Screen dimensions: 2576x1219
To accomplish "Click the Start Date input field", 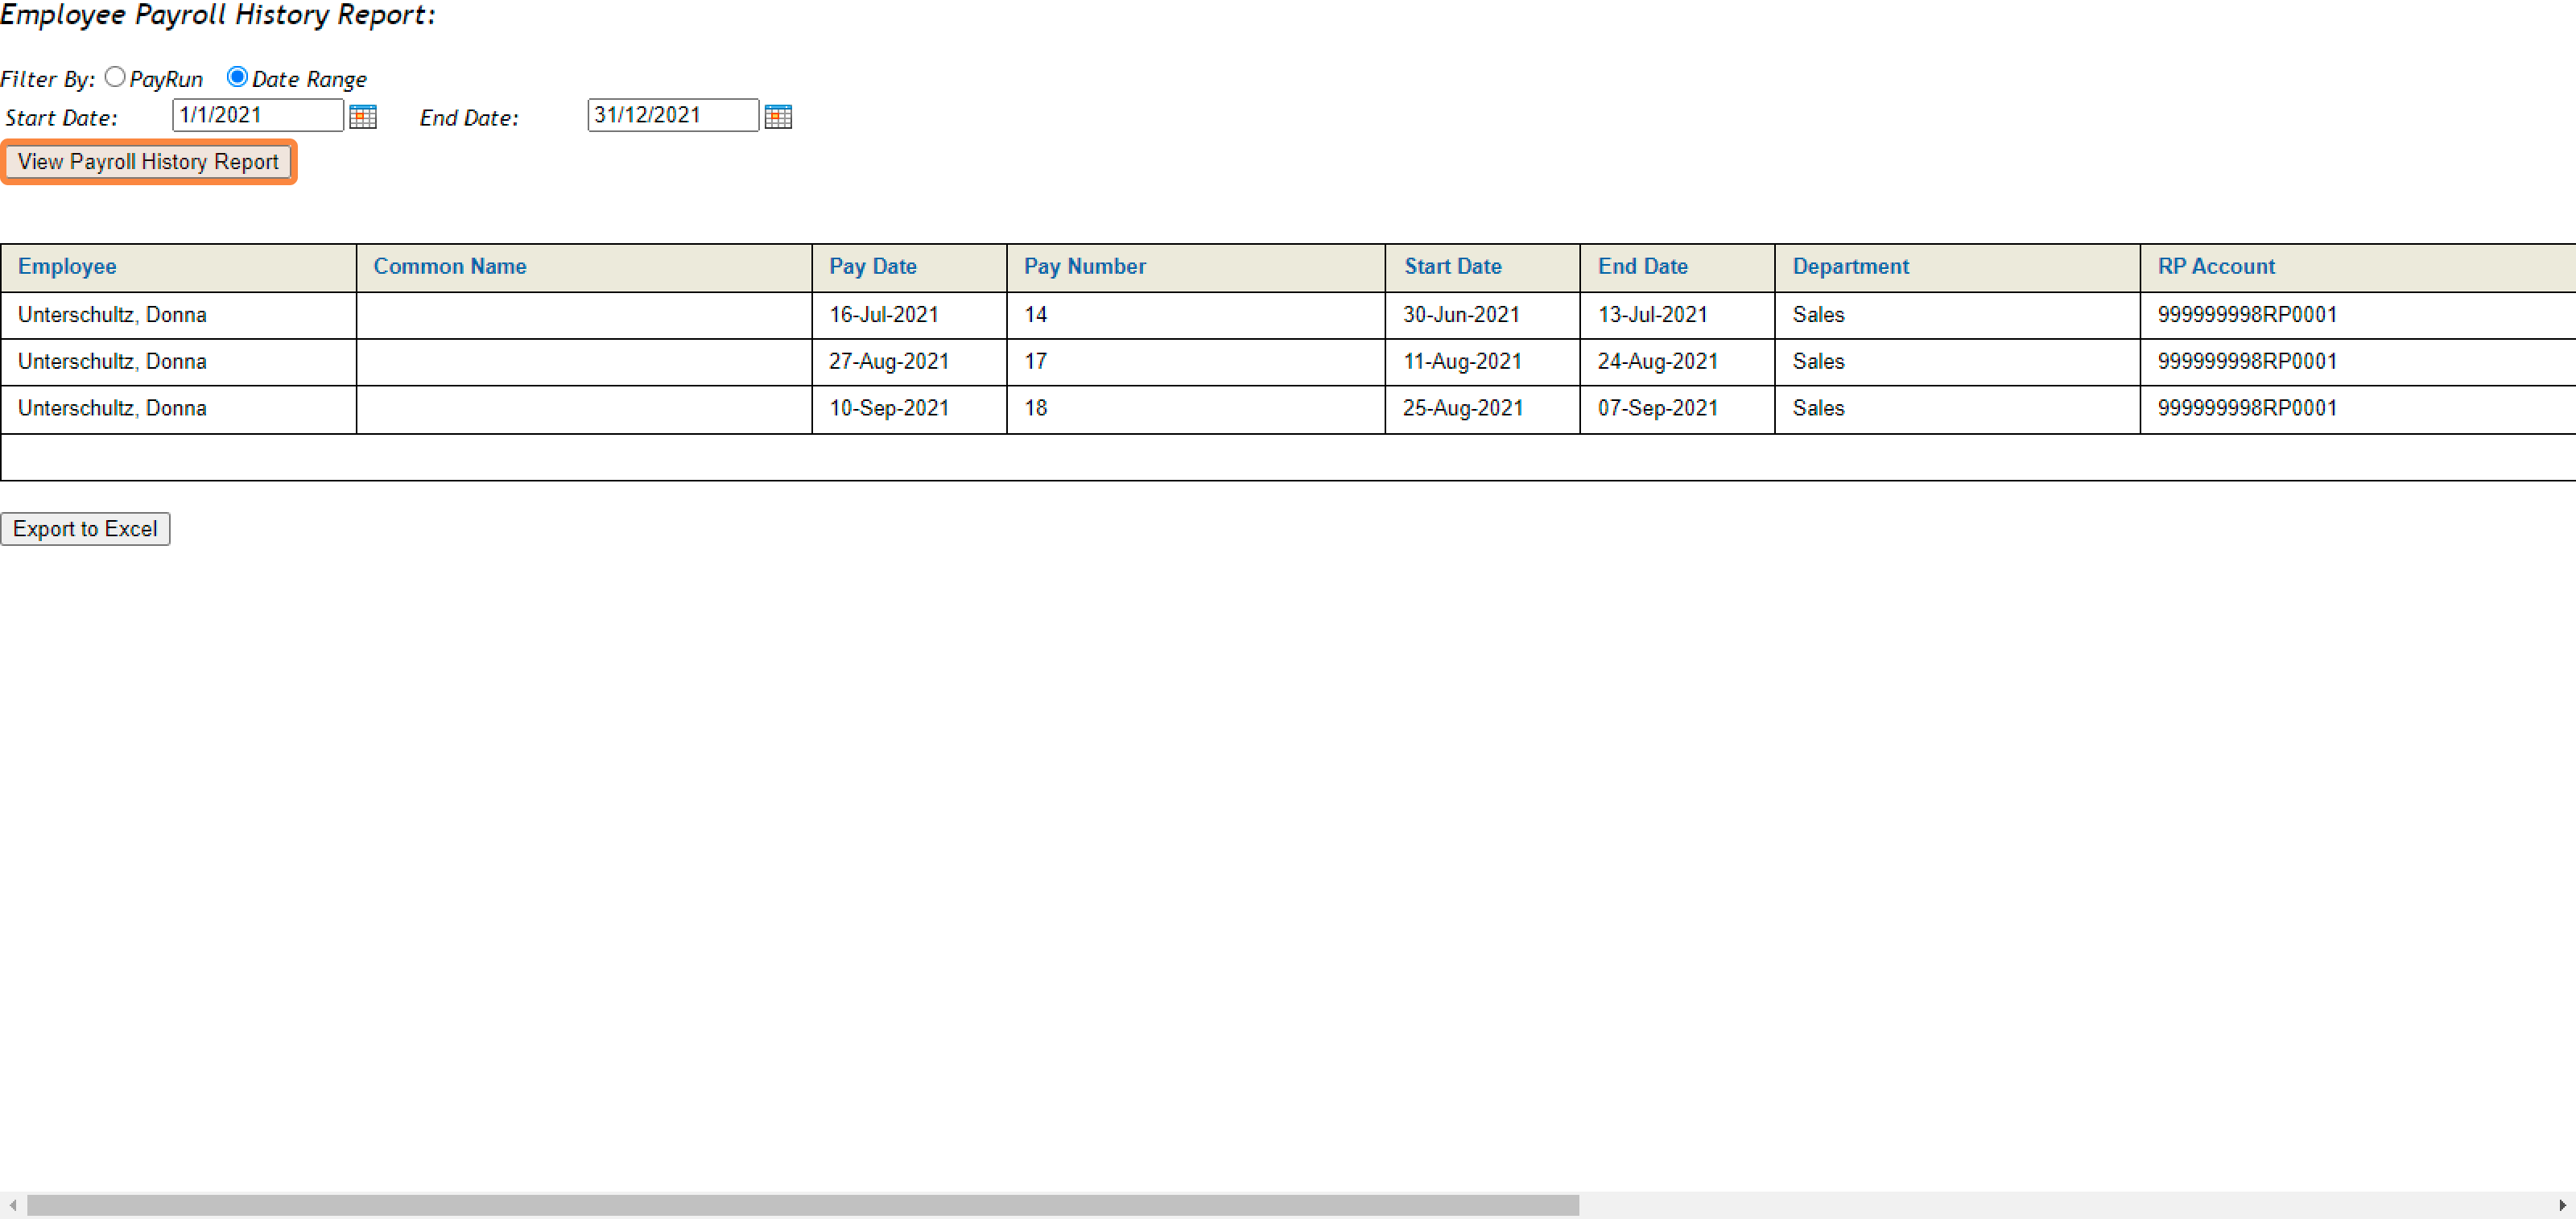I will tap(258, 115).
